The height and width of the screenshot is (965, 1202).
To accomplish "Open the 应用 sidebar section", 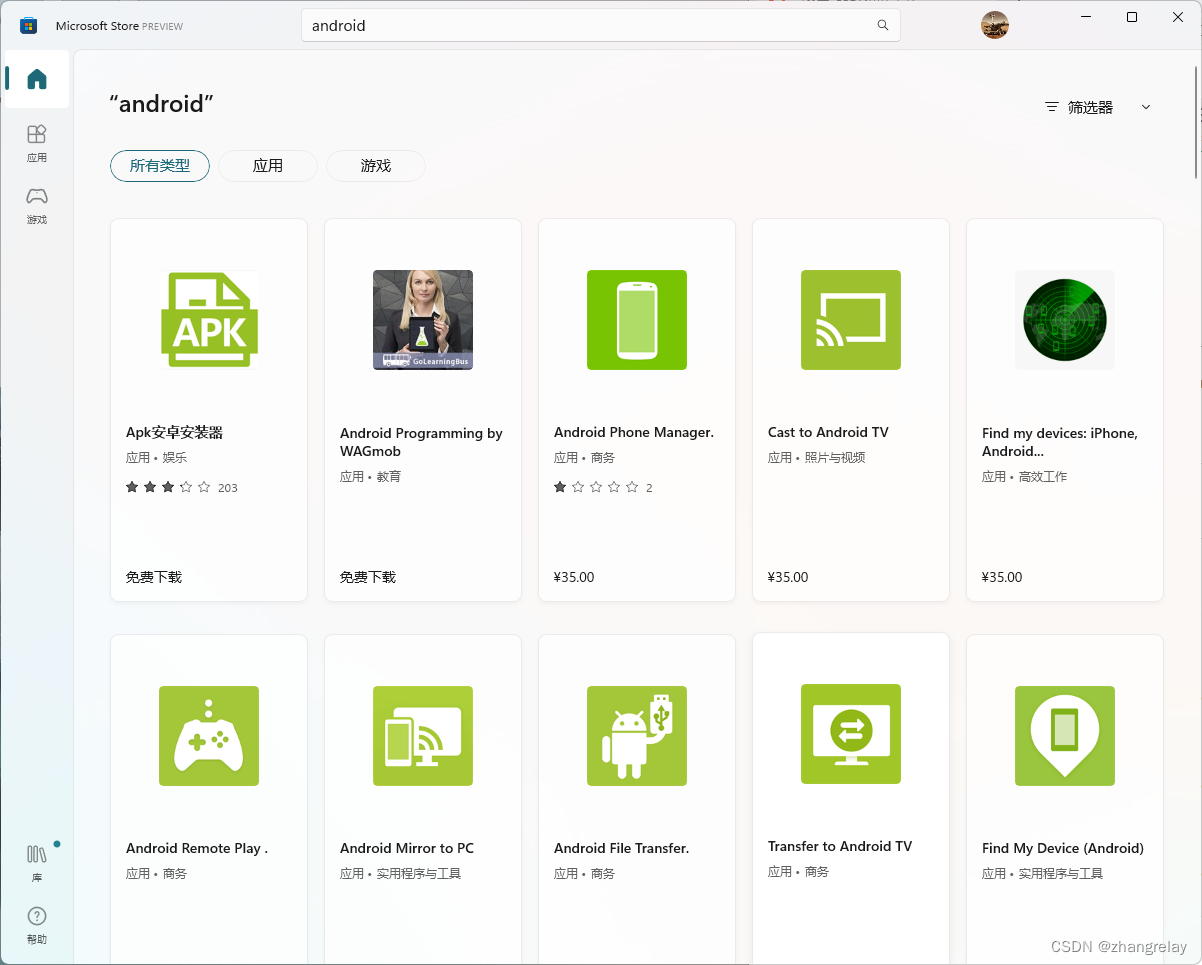I will pos(37,143).
